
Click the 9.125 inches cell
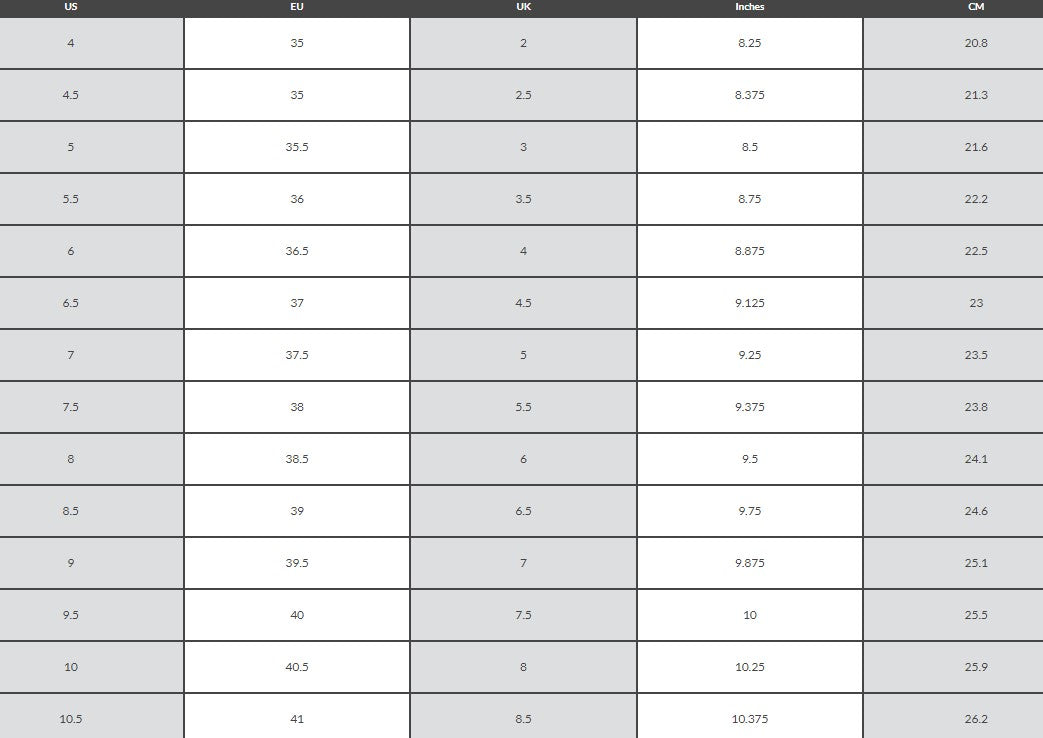tap(750, 303)
